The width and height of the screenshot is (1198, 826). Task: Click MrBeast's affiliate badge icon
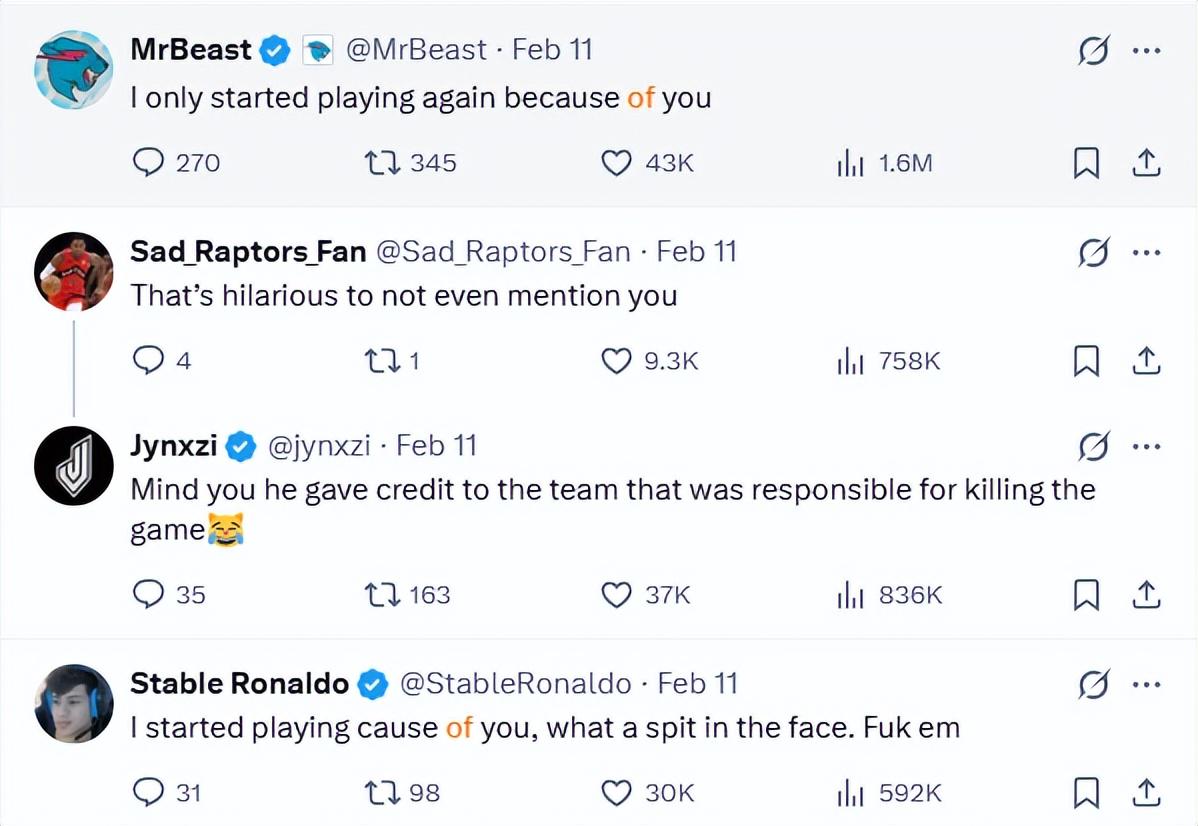pos(318,51)
